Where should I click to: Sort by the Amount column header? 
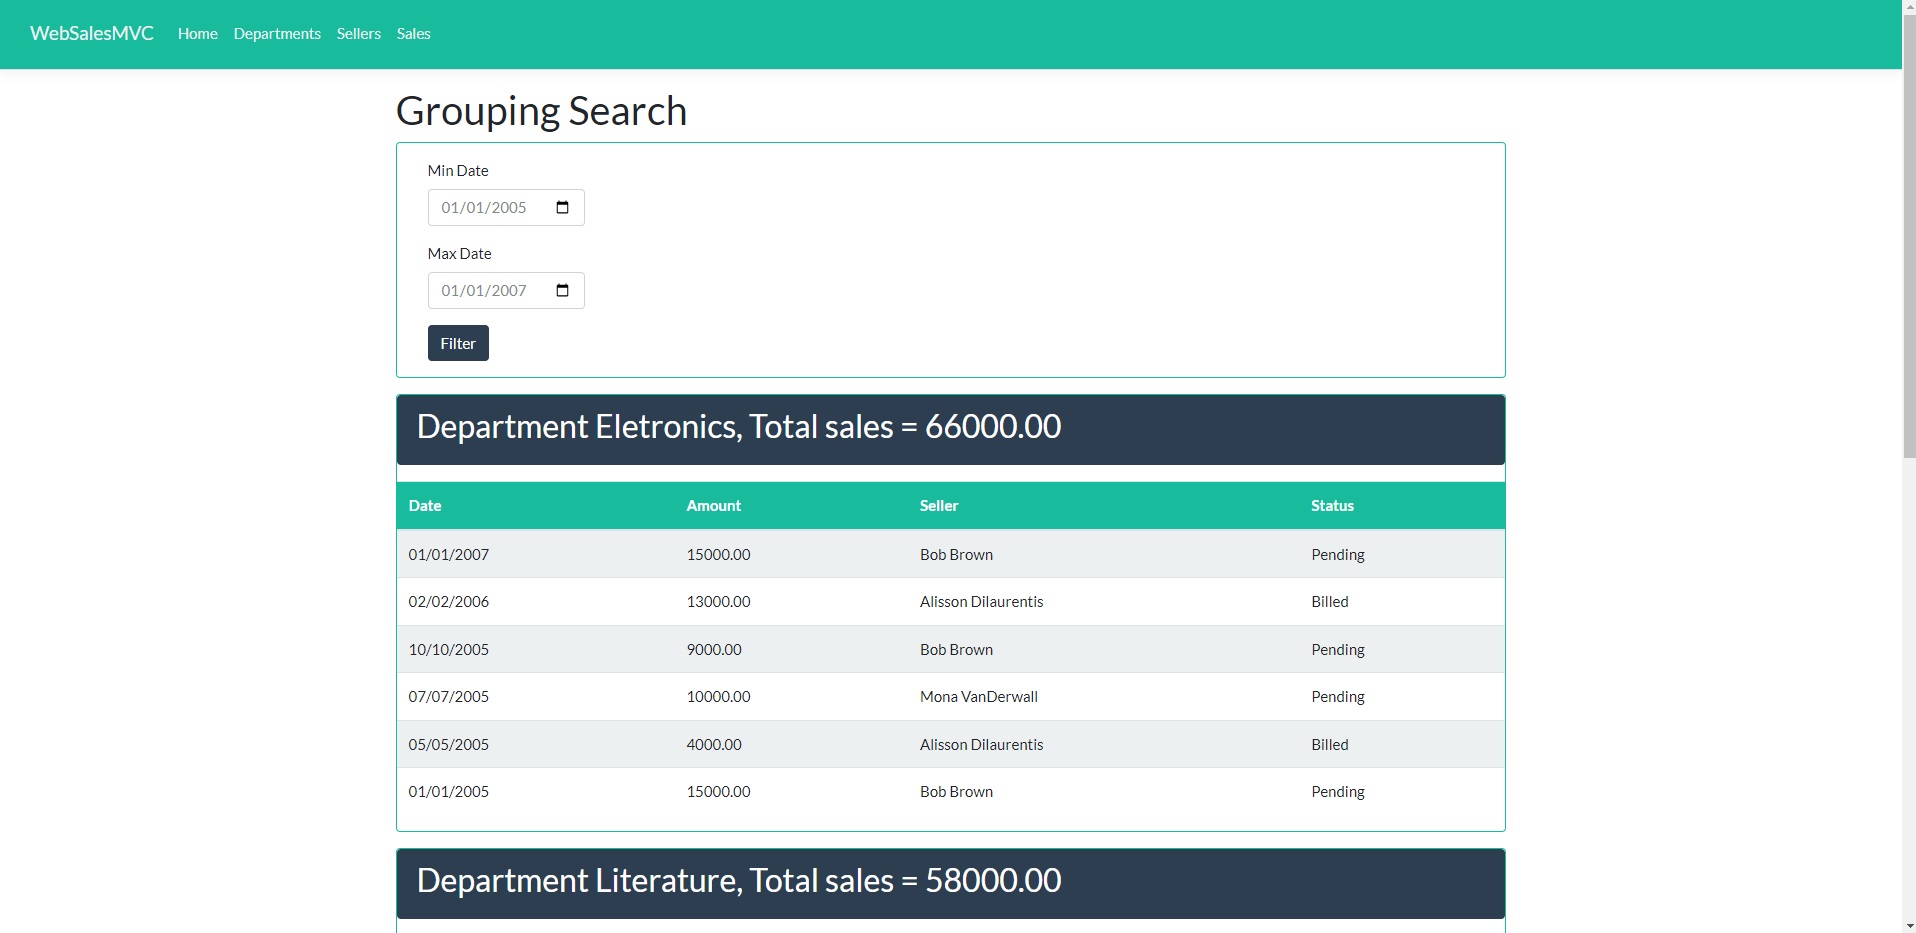[713, 505]
